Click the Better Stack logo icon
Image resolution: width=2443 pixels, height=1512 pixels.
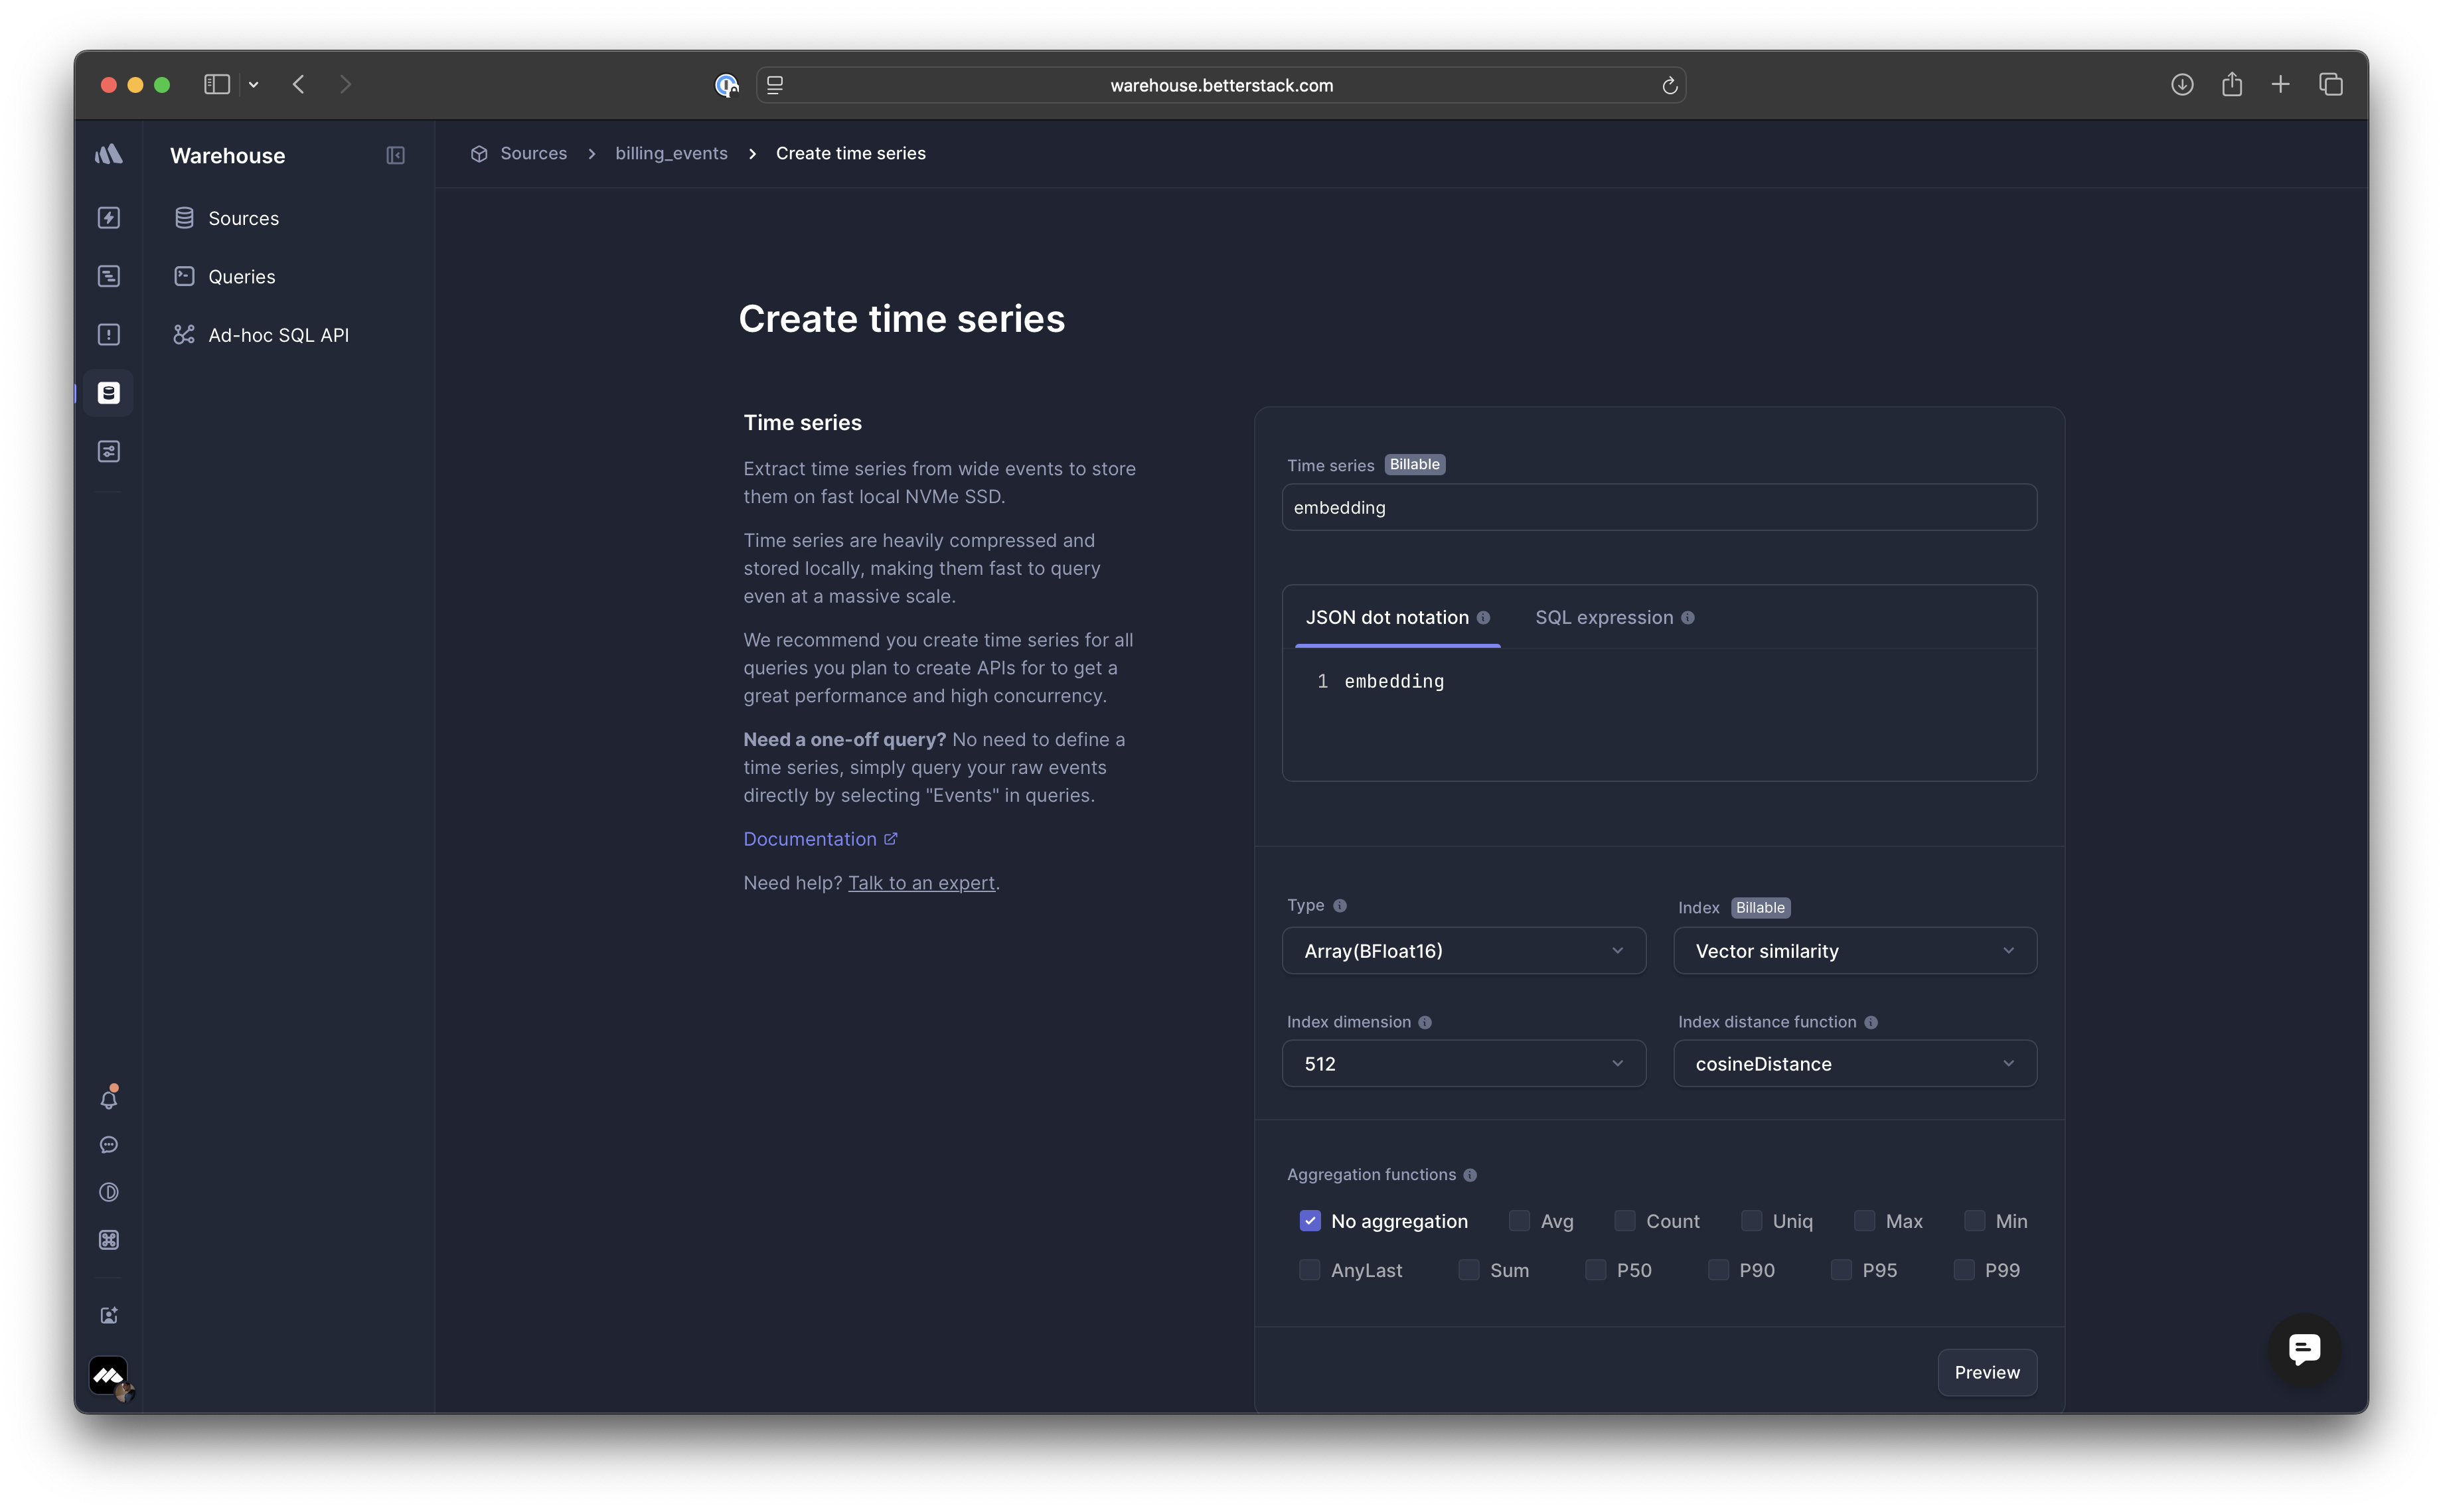(109, 154)
